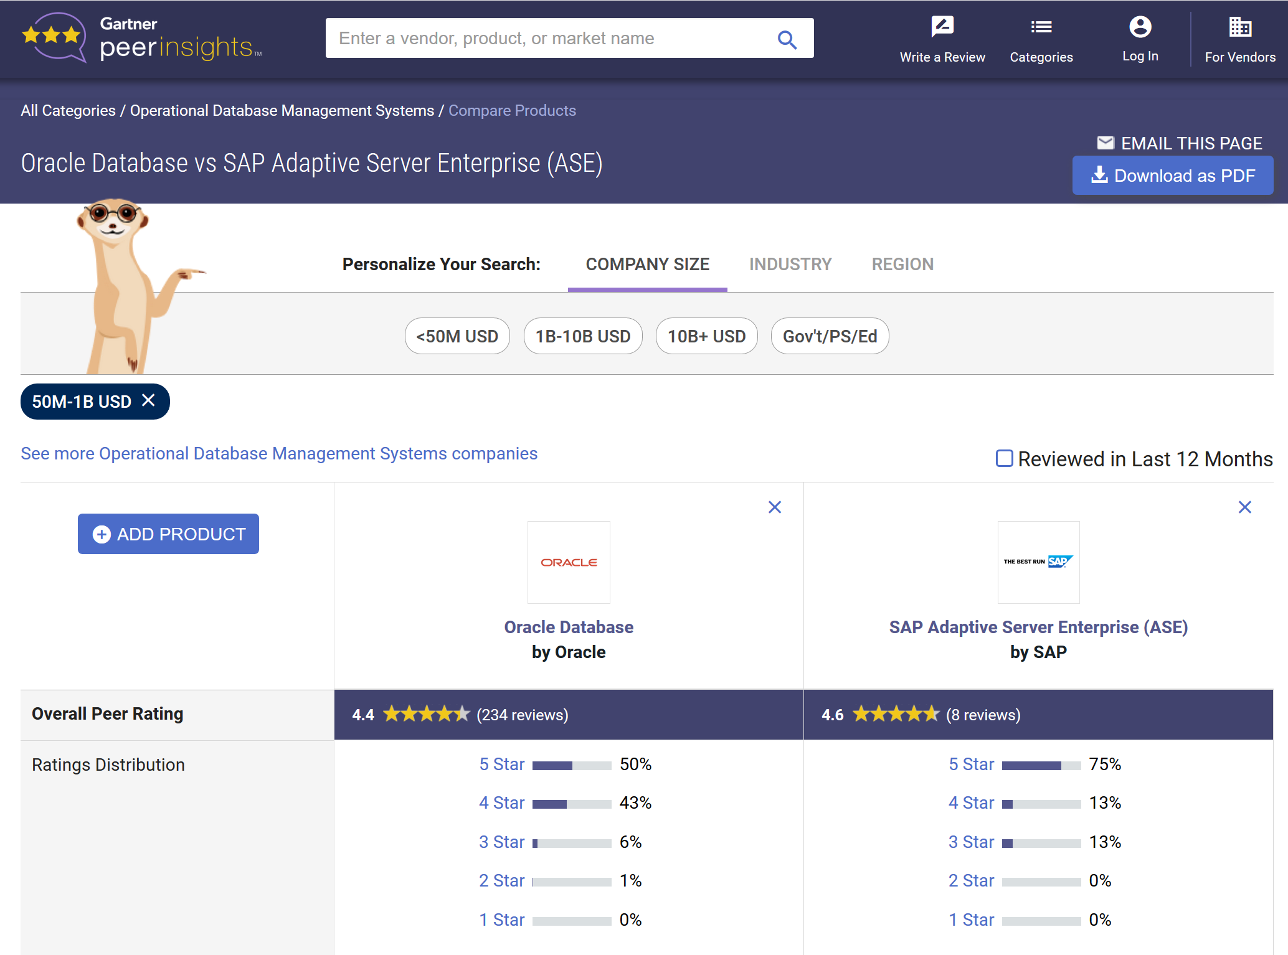Click the Download as PDF button

tap(1172, 175)
